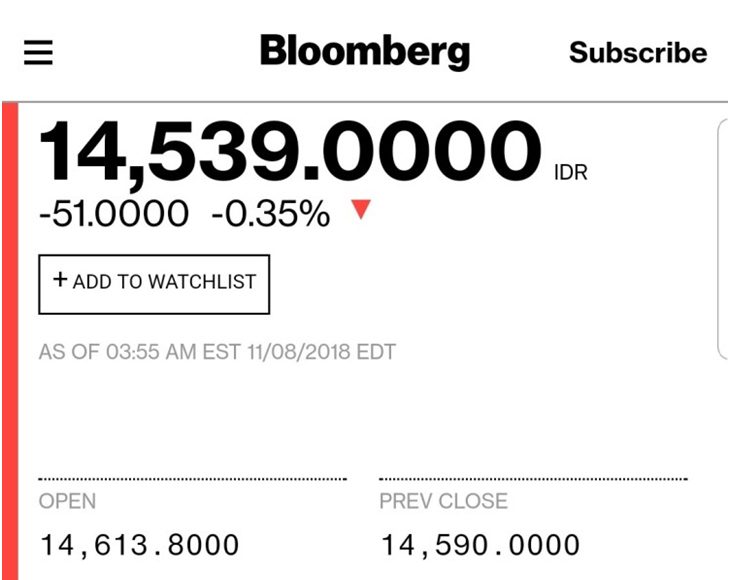
Task: Click the -51.0000 change value
Action: (x=113, y=213)
